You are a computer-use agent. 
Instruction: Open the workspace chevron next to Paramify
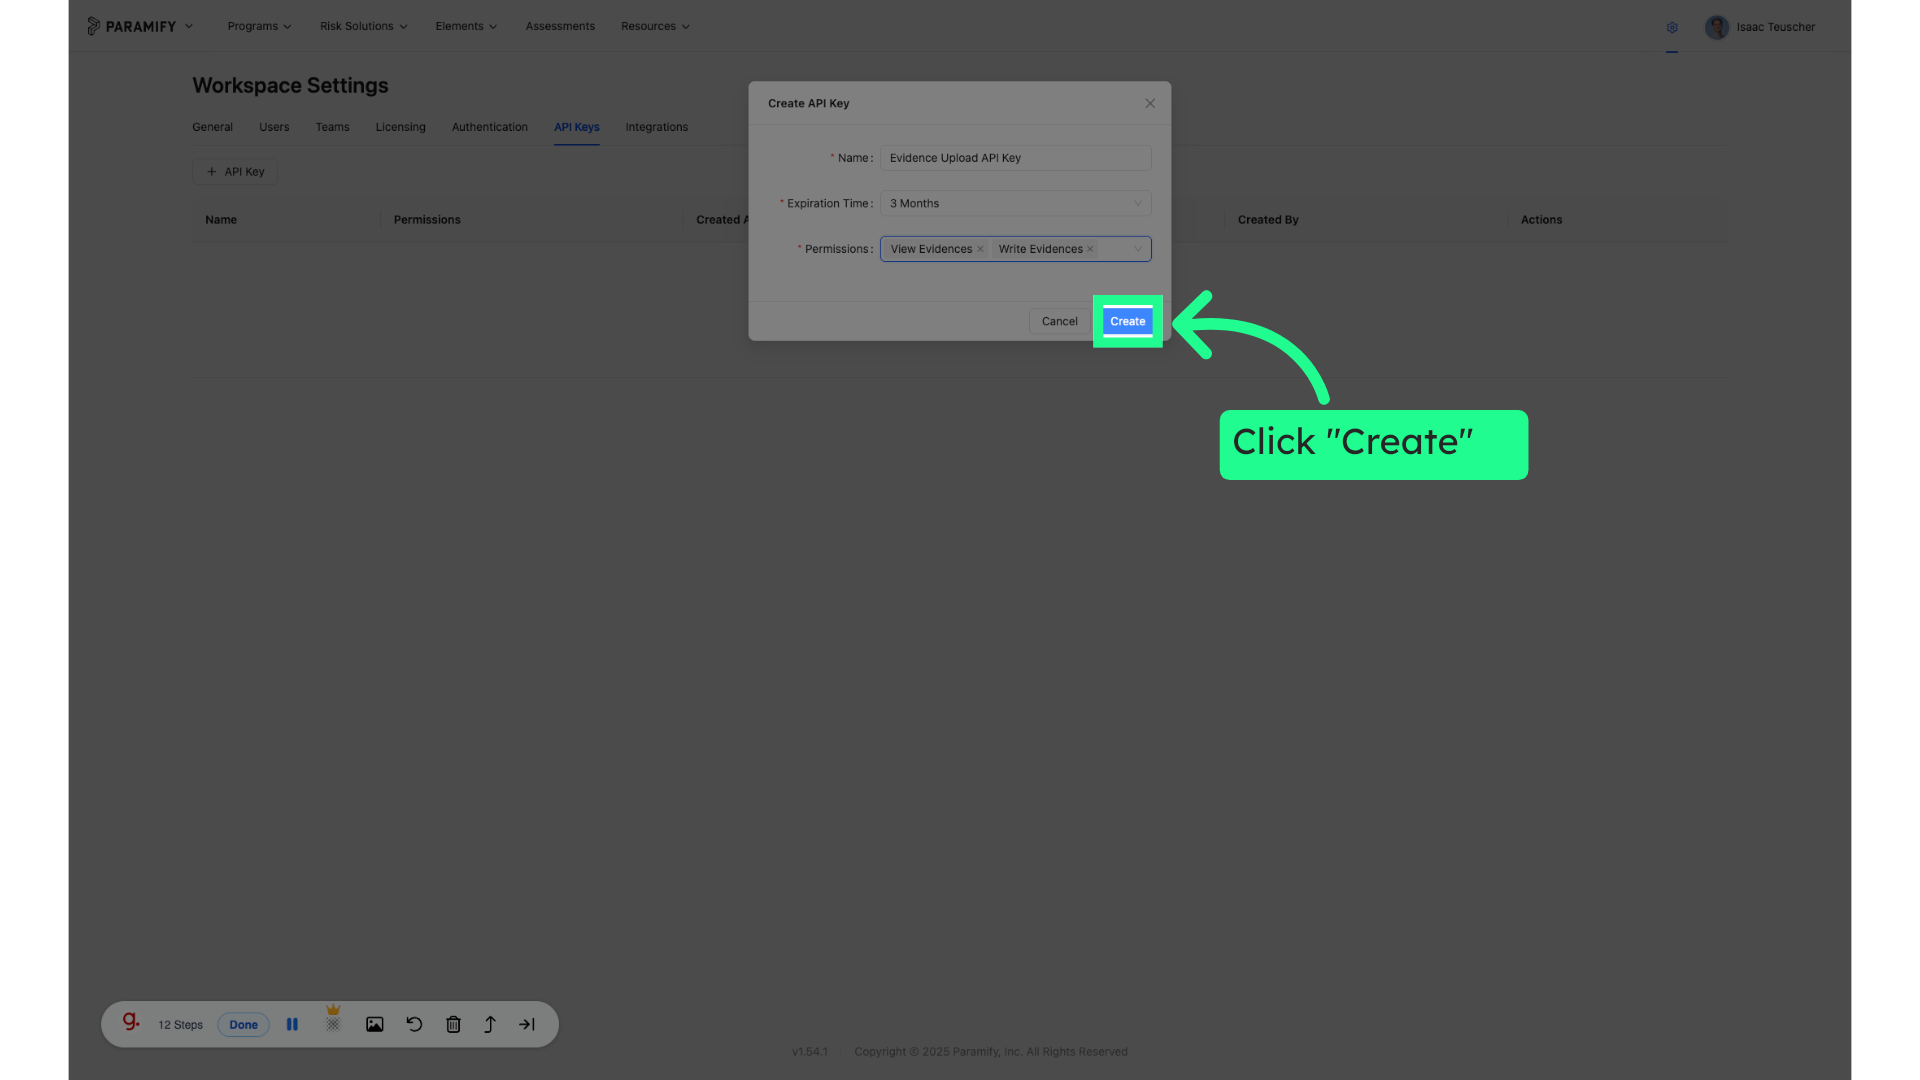pyautogui.click(x=189, y=26)
